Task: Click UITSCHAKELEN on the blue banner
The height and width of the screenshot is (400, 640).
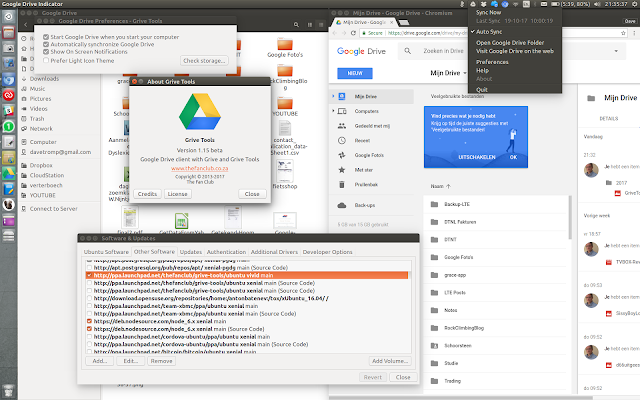Action: click(x=477, y=157)
